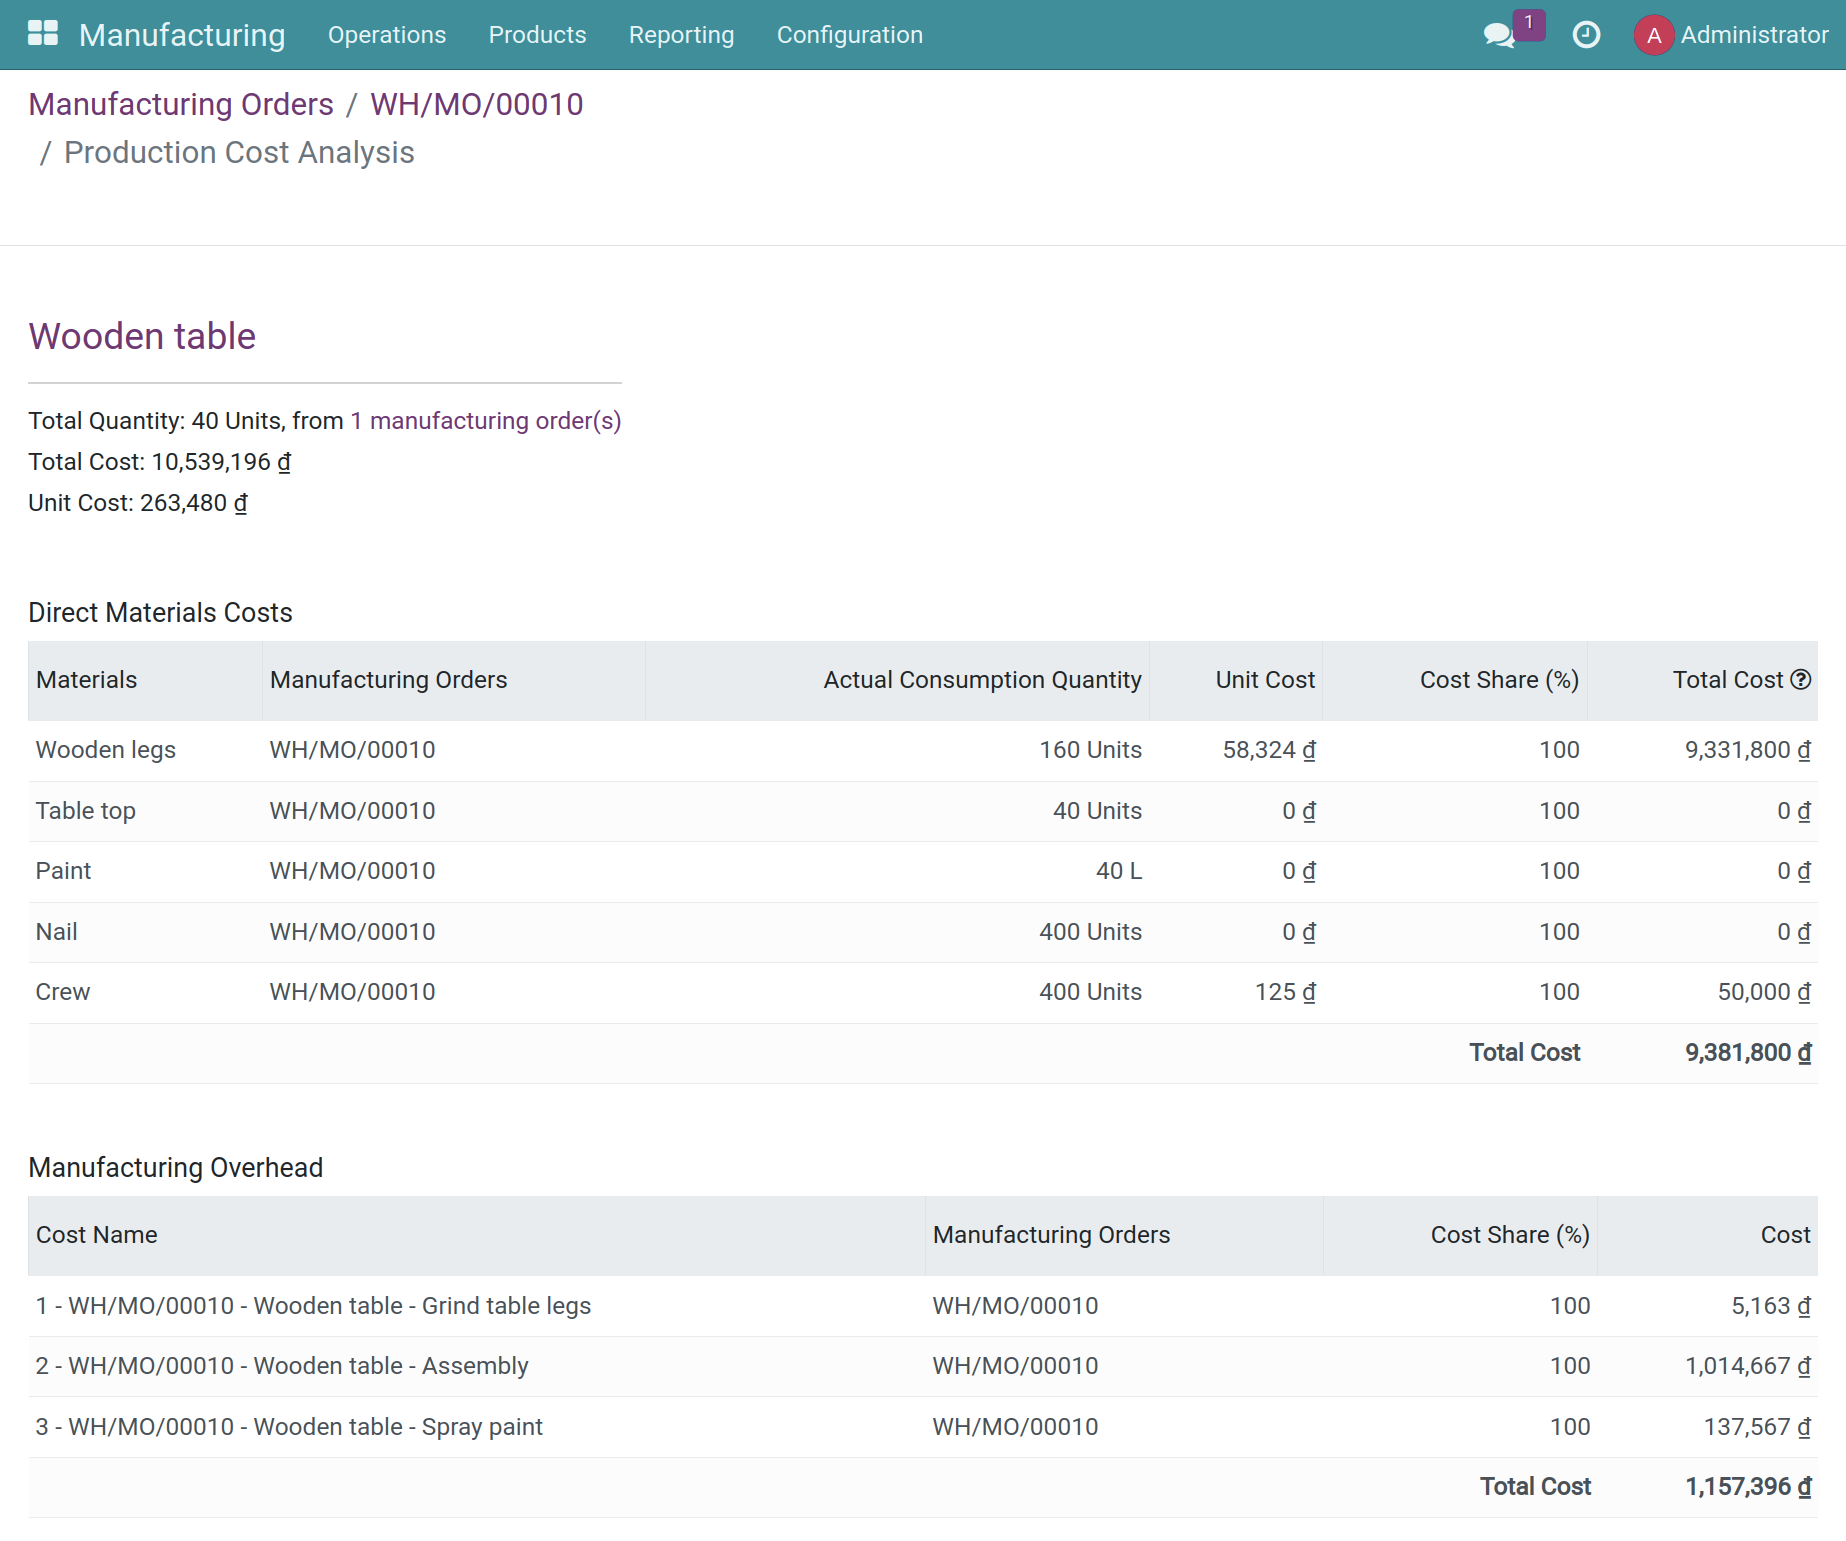Click the 9,331,800 ₫ total cost value
Viewport: 1846px width, 1541px height.
point(1748,750)
